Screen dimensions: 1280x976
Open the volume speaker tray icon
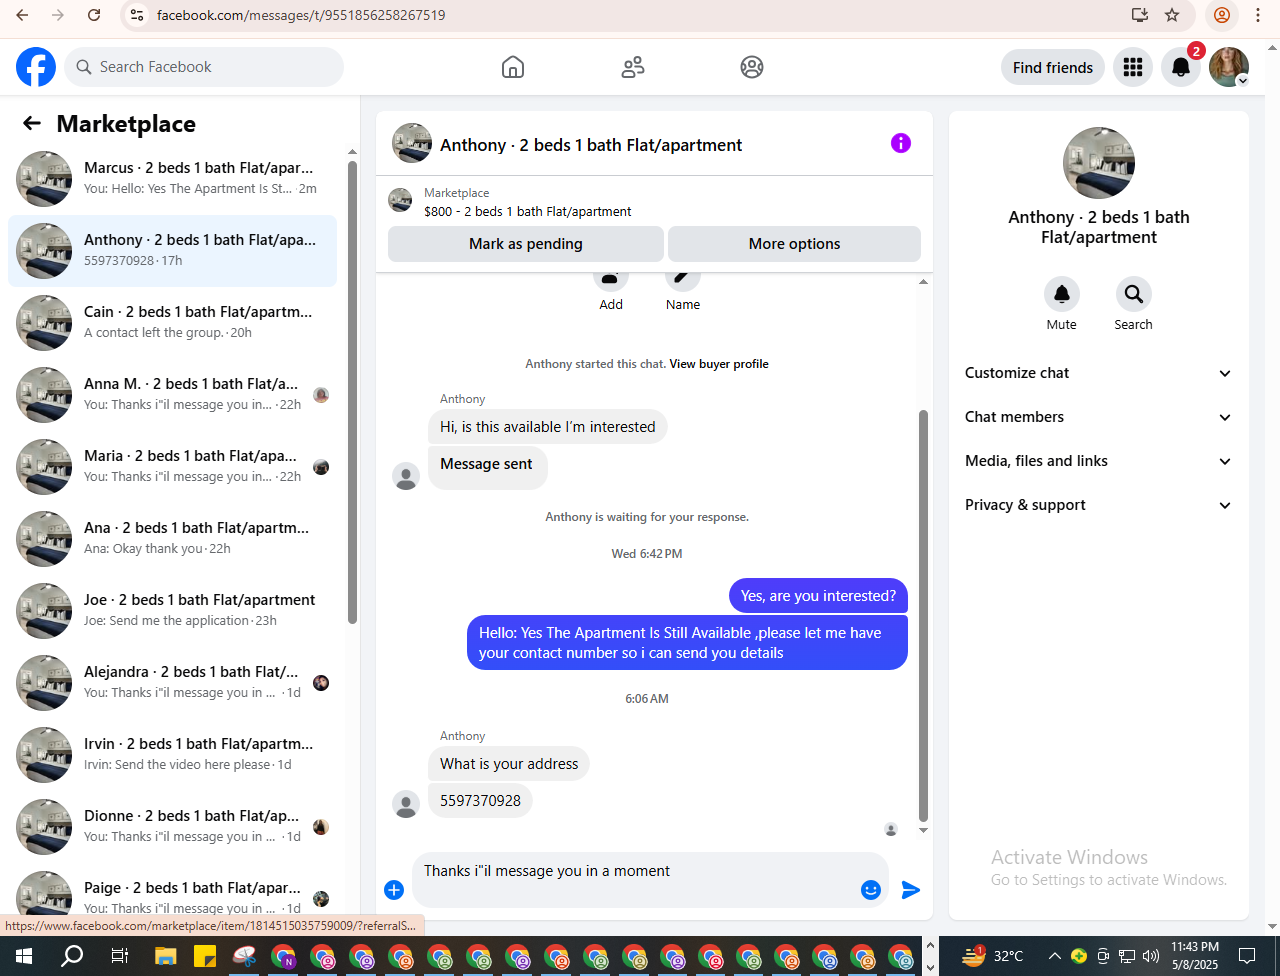coord(1151,956)
